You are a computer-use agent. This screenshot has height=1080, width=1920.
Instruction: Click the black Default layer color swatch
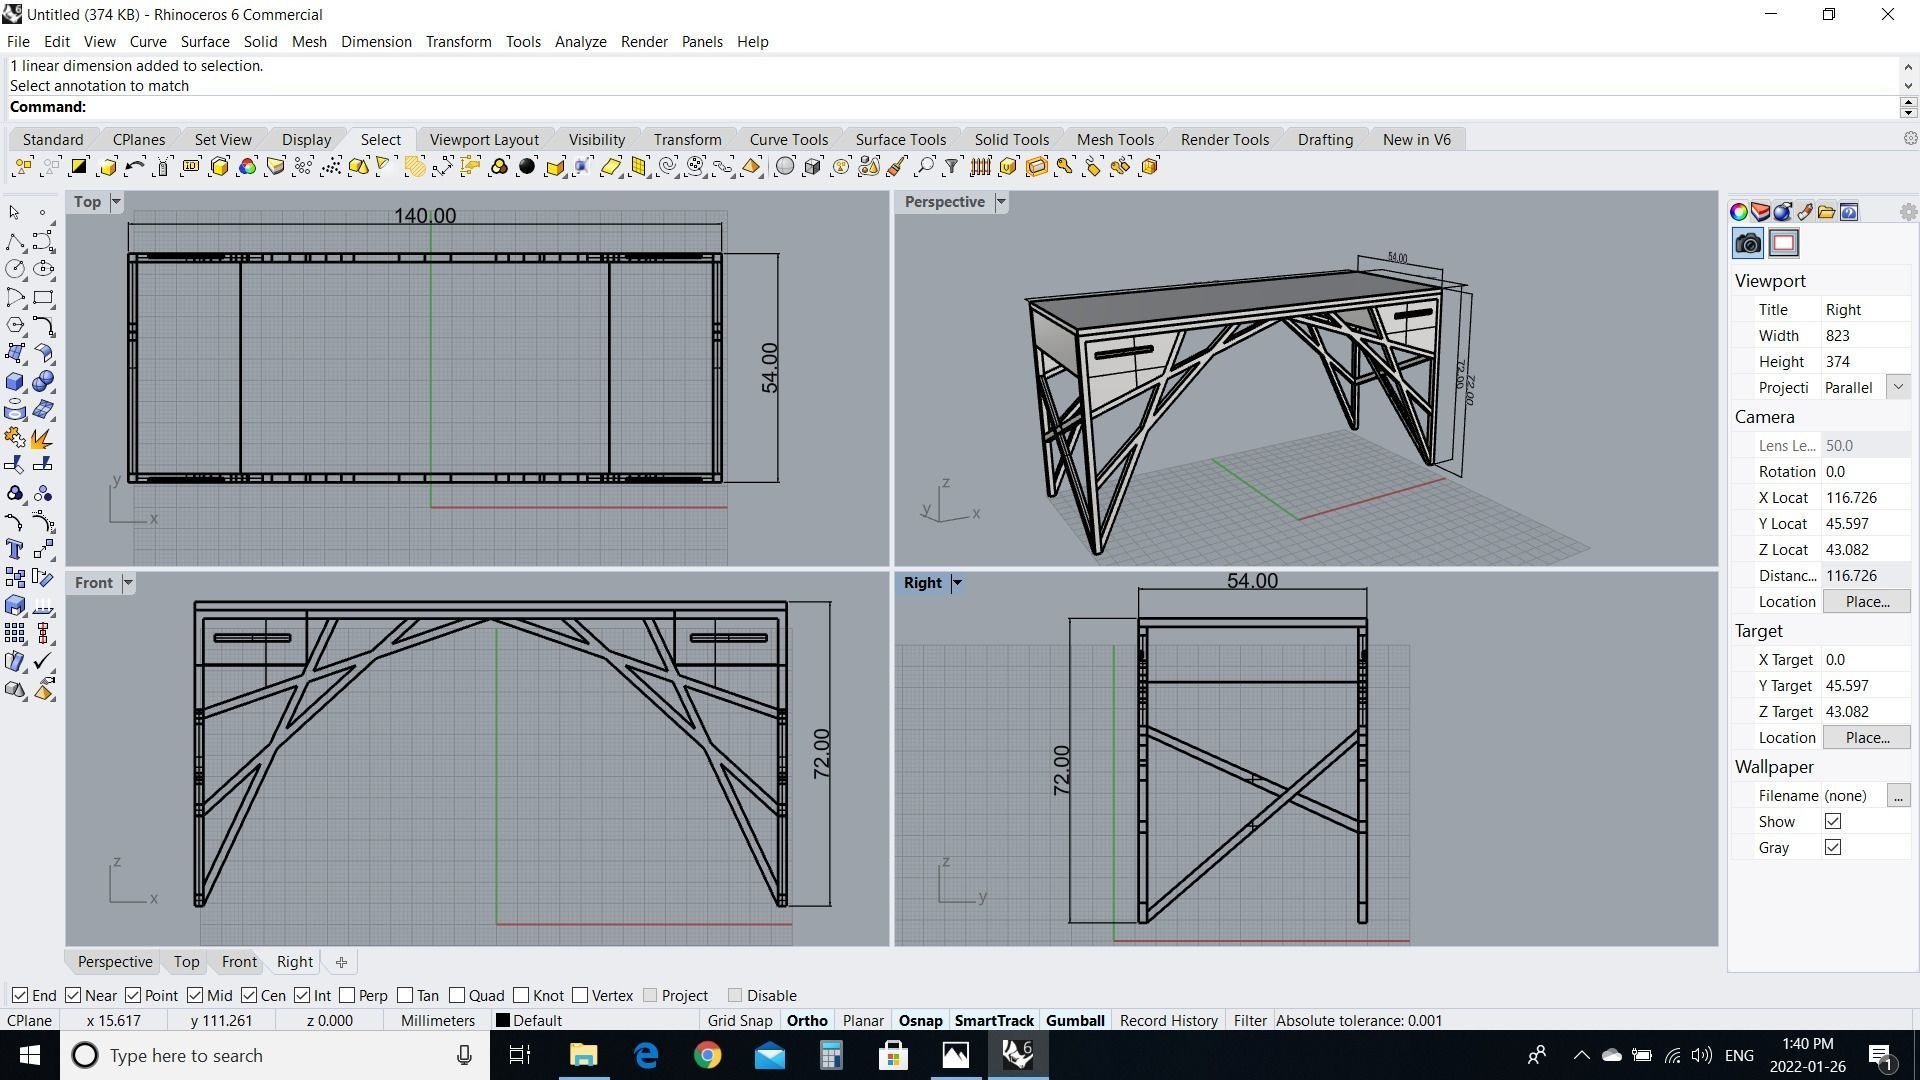click(503, 1021)
